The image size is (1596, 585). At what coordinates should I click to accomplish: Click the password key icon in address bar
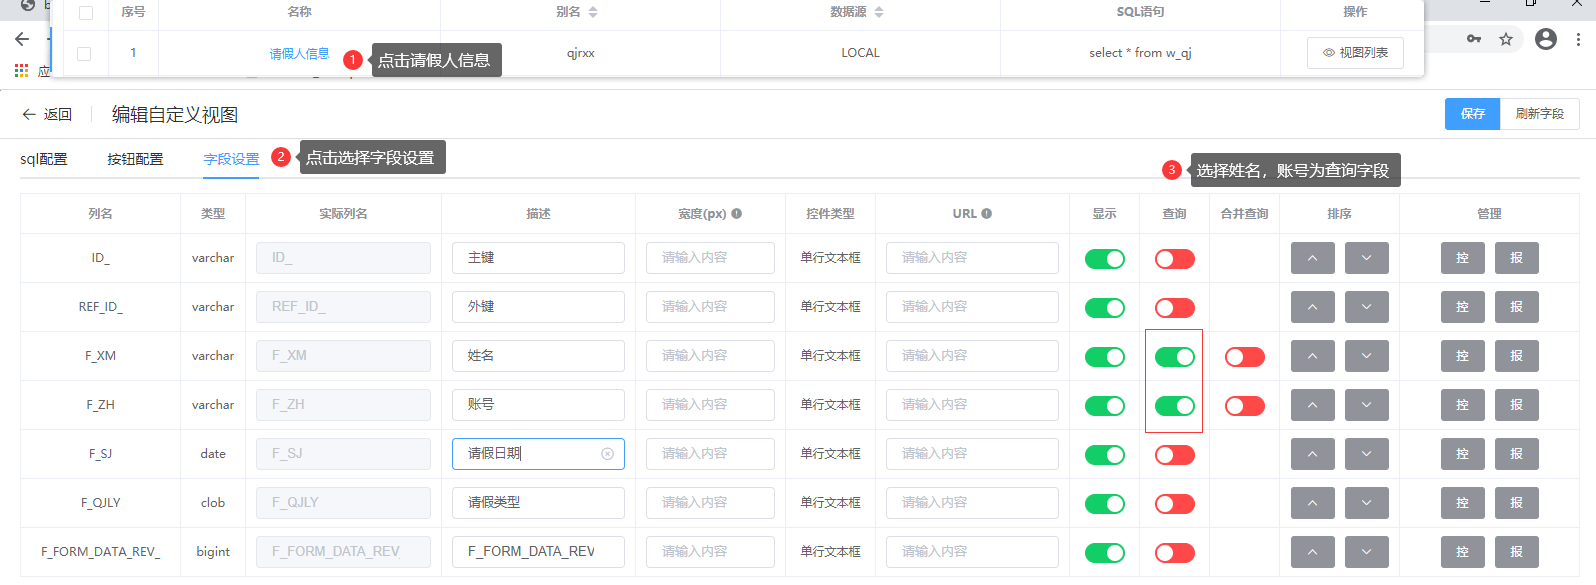(x=1474, y=39)
